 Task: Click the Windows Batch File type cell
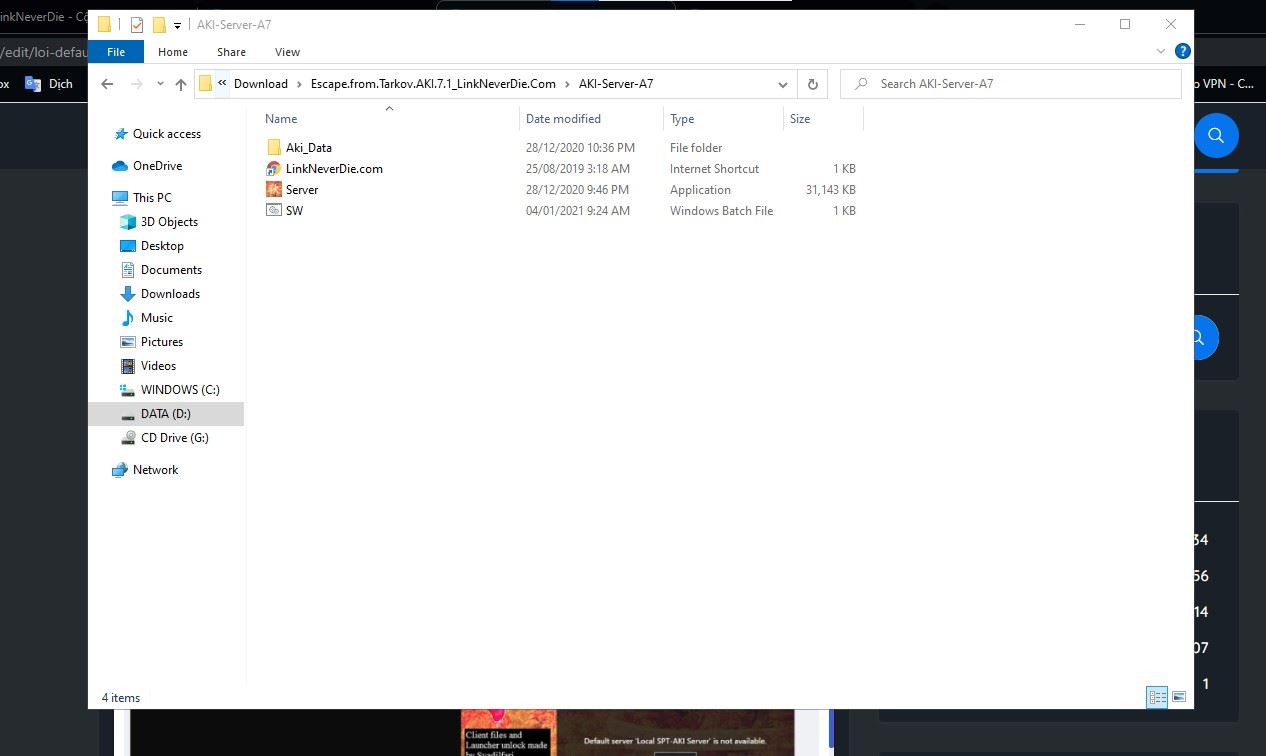(x=721, y=211)
